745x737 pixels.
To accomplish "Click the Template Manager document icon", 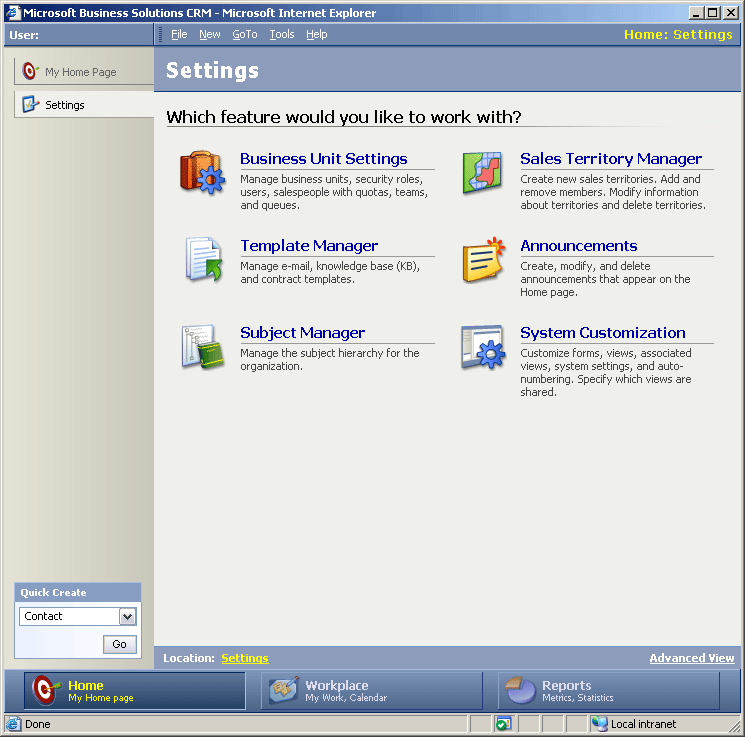I will (x=204, y=259).
